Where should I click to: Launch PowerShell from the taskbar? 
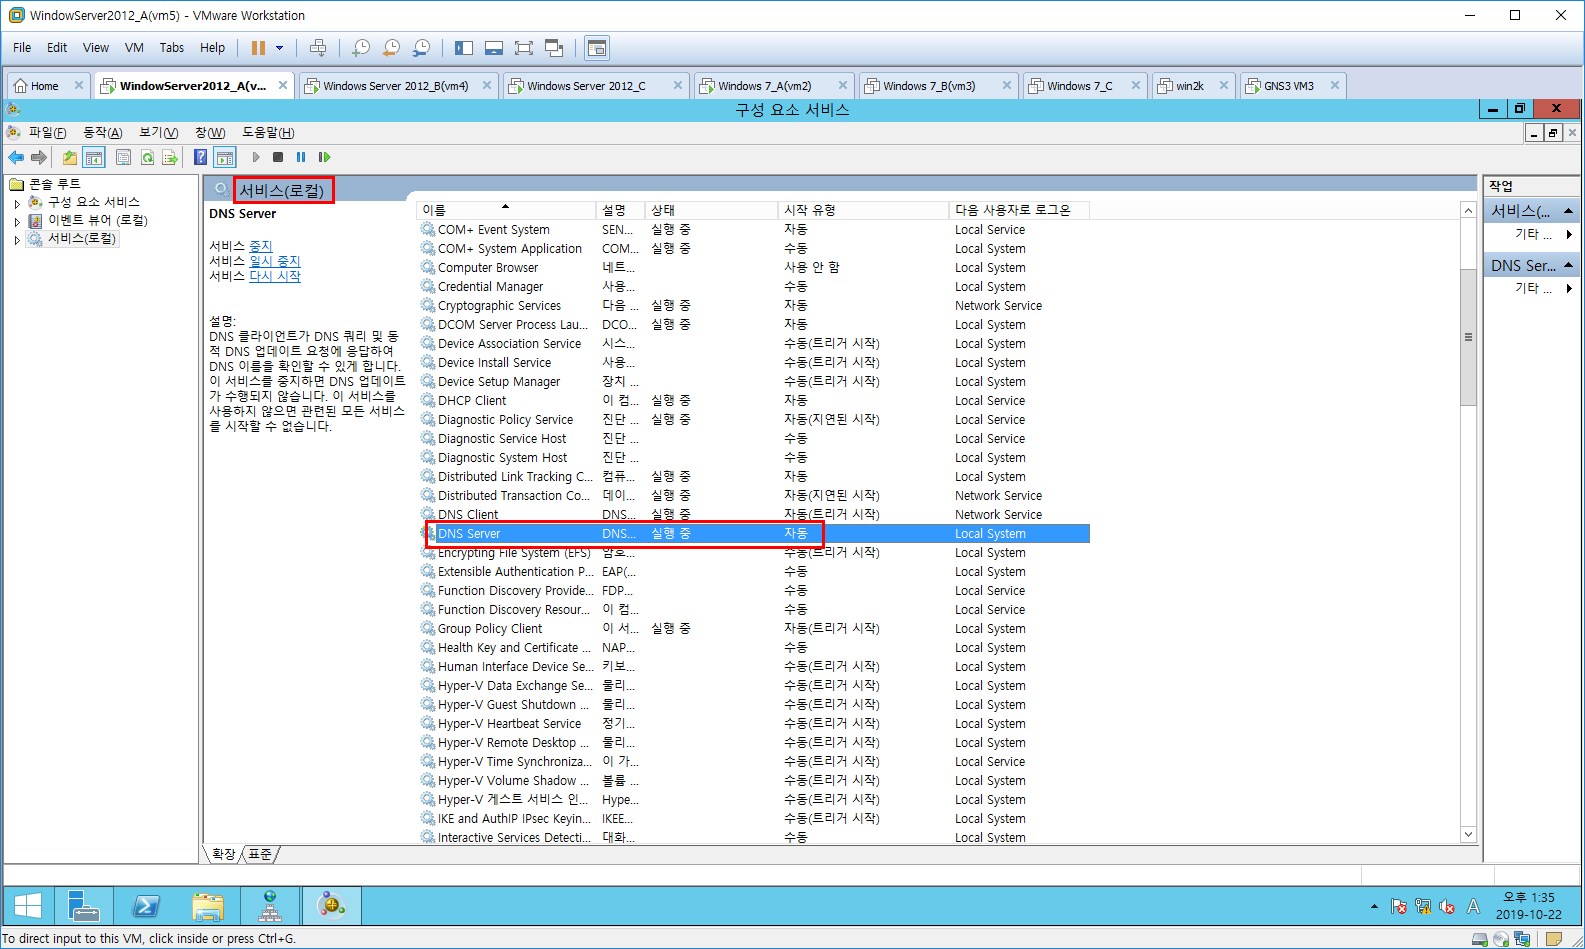click(145, 906)
